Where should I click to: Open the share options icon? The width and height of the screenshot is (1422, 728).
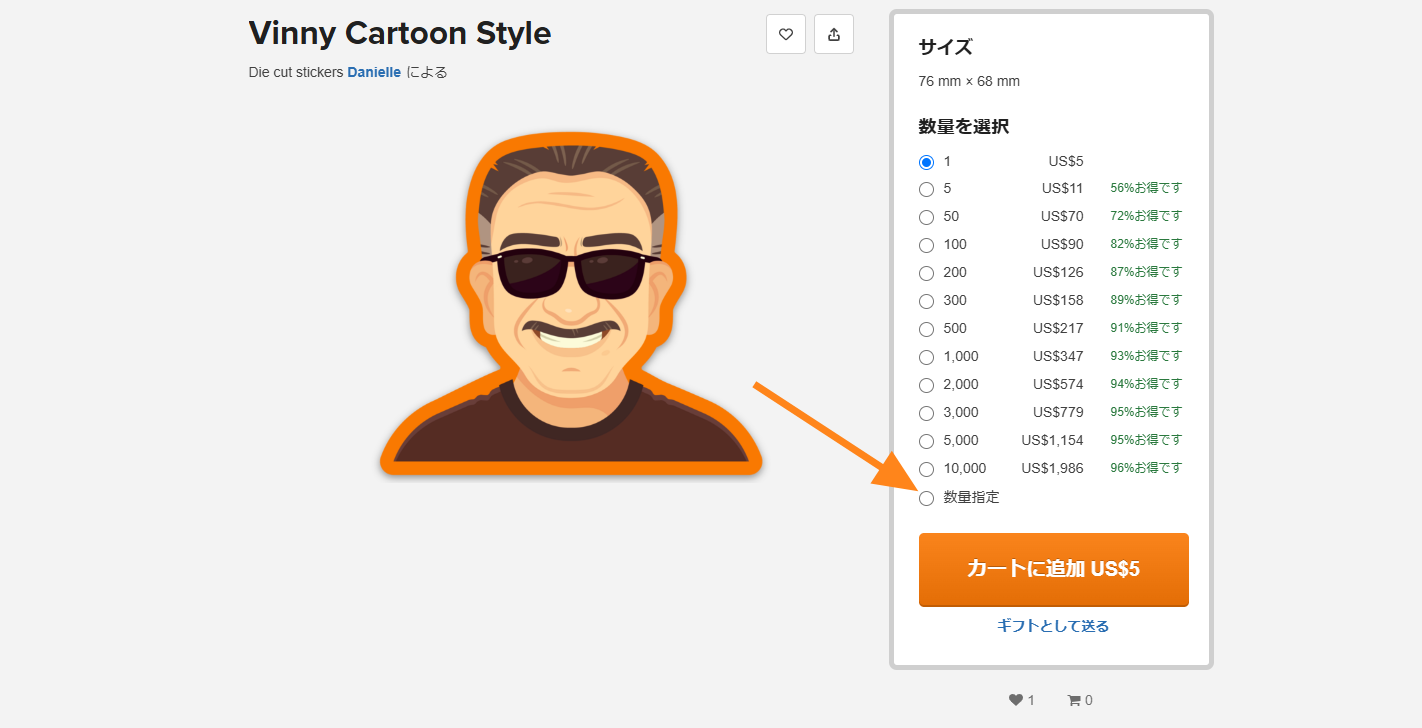point(833,33)
